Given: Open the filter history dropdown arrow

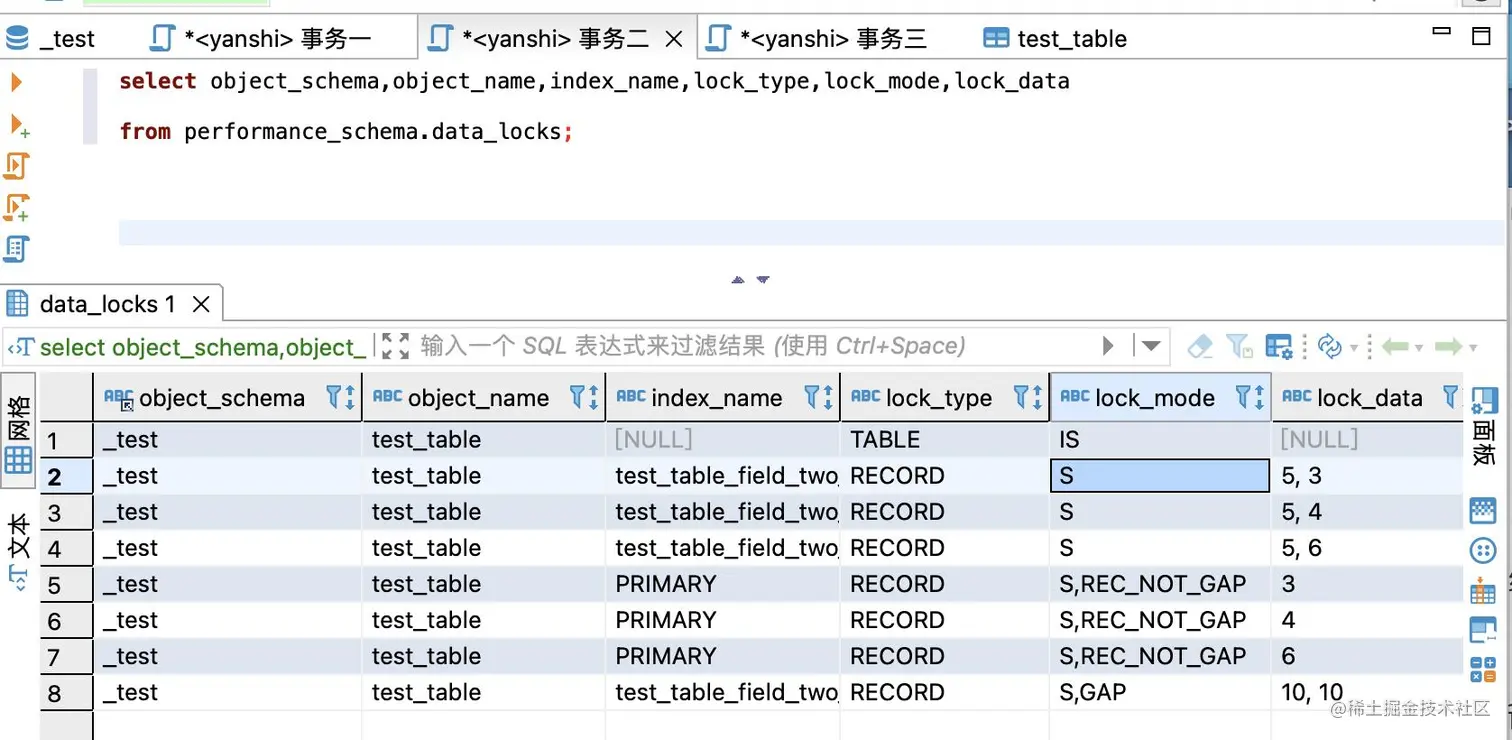Looking at the screenshot, I should click(1151, 346).
